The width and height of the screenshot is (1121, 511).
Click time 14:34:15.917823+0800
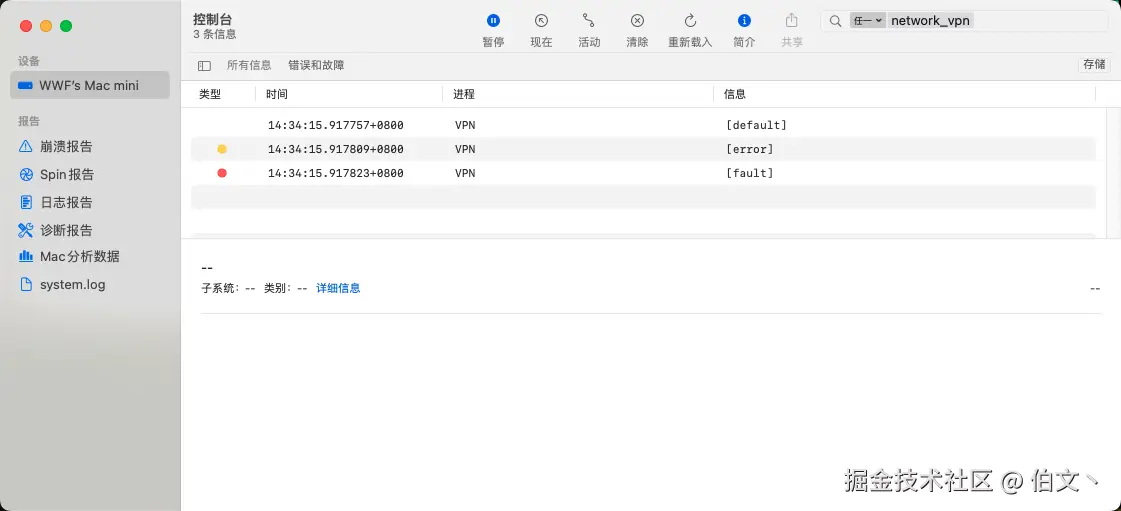click(336, 173)
